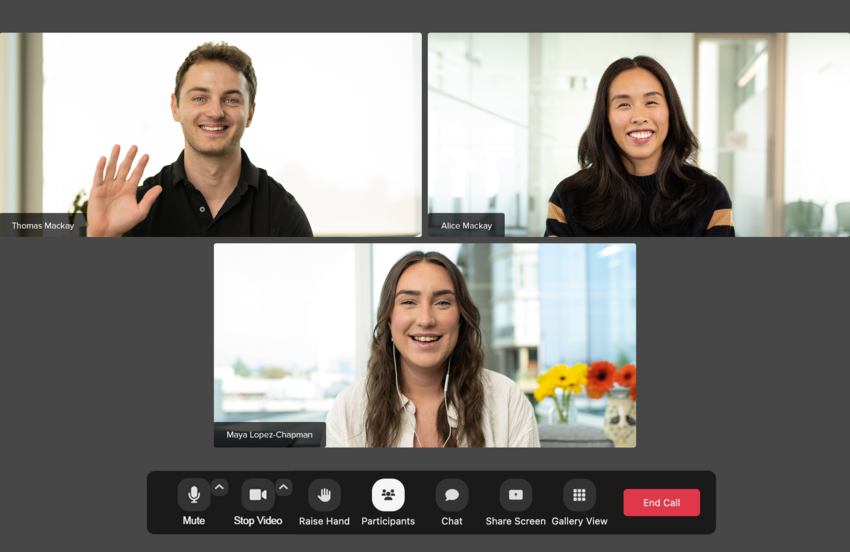Open the Chat bubble icon

tap(452, 495)
